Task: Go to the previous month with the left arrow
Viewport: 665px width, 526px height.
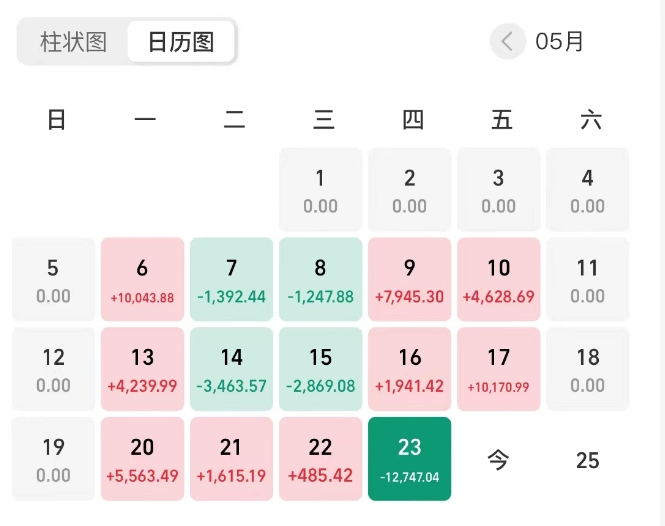Action: 507,42
